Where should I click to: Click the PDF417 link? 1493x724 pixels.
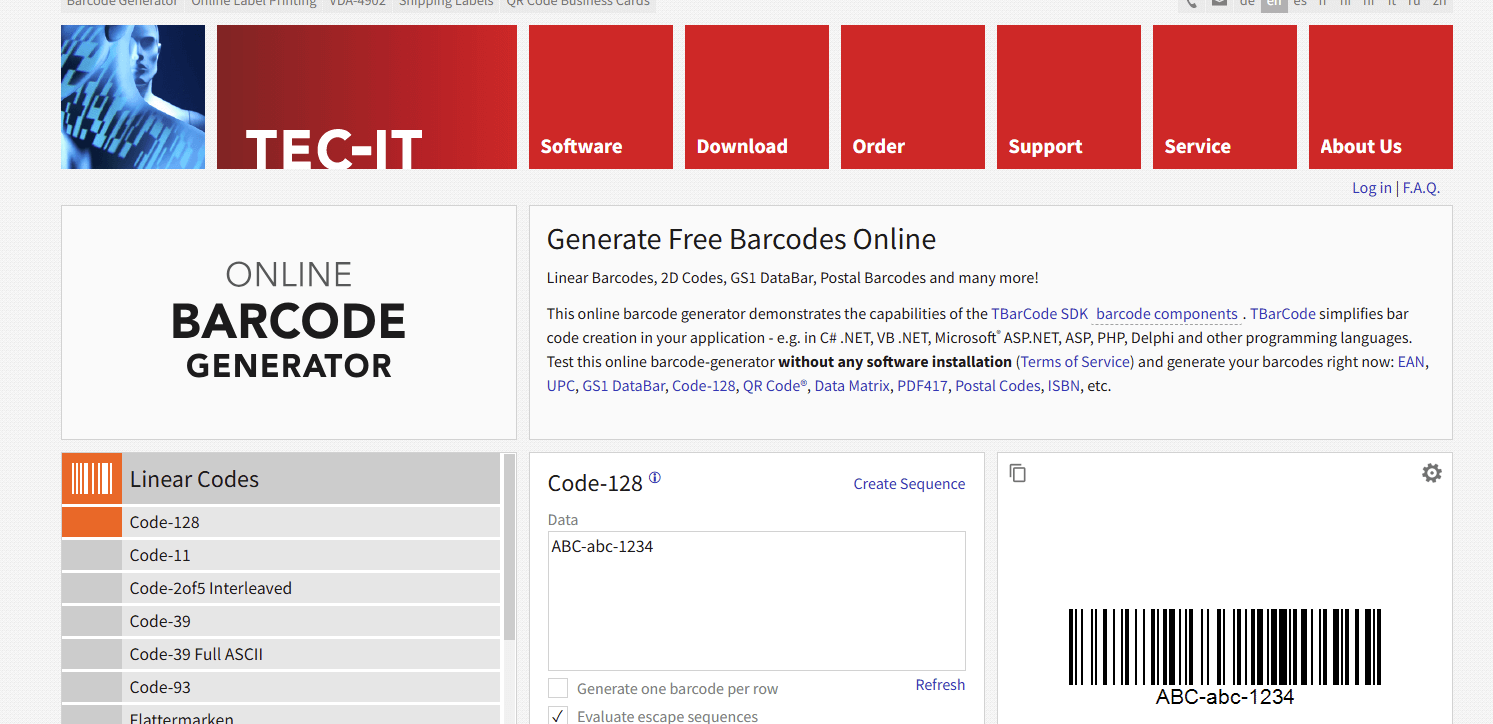click(922, 386)
